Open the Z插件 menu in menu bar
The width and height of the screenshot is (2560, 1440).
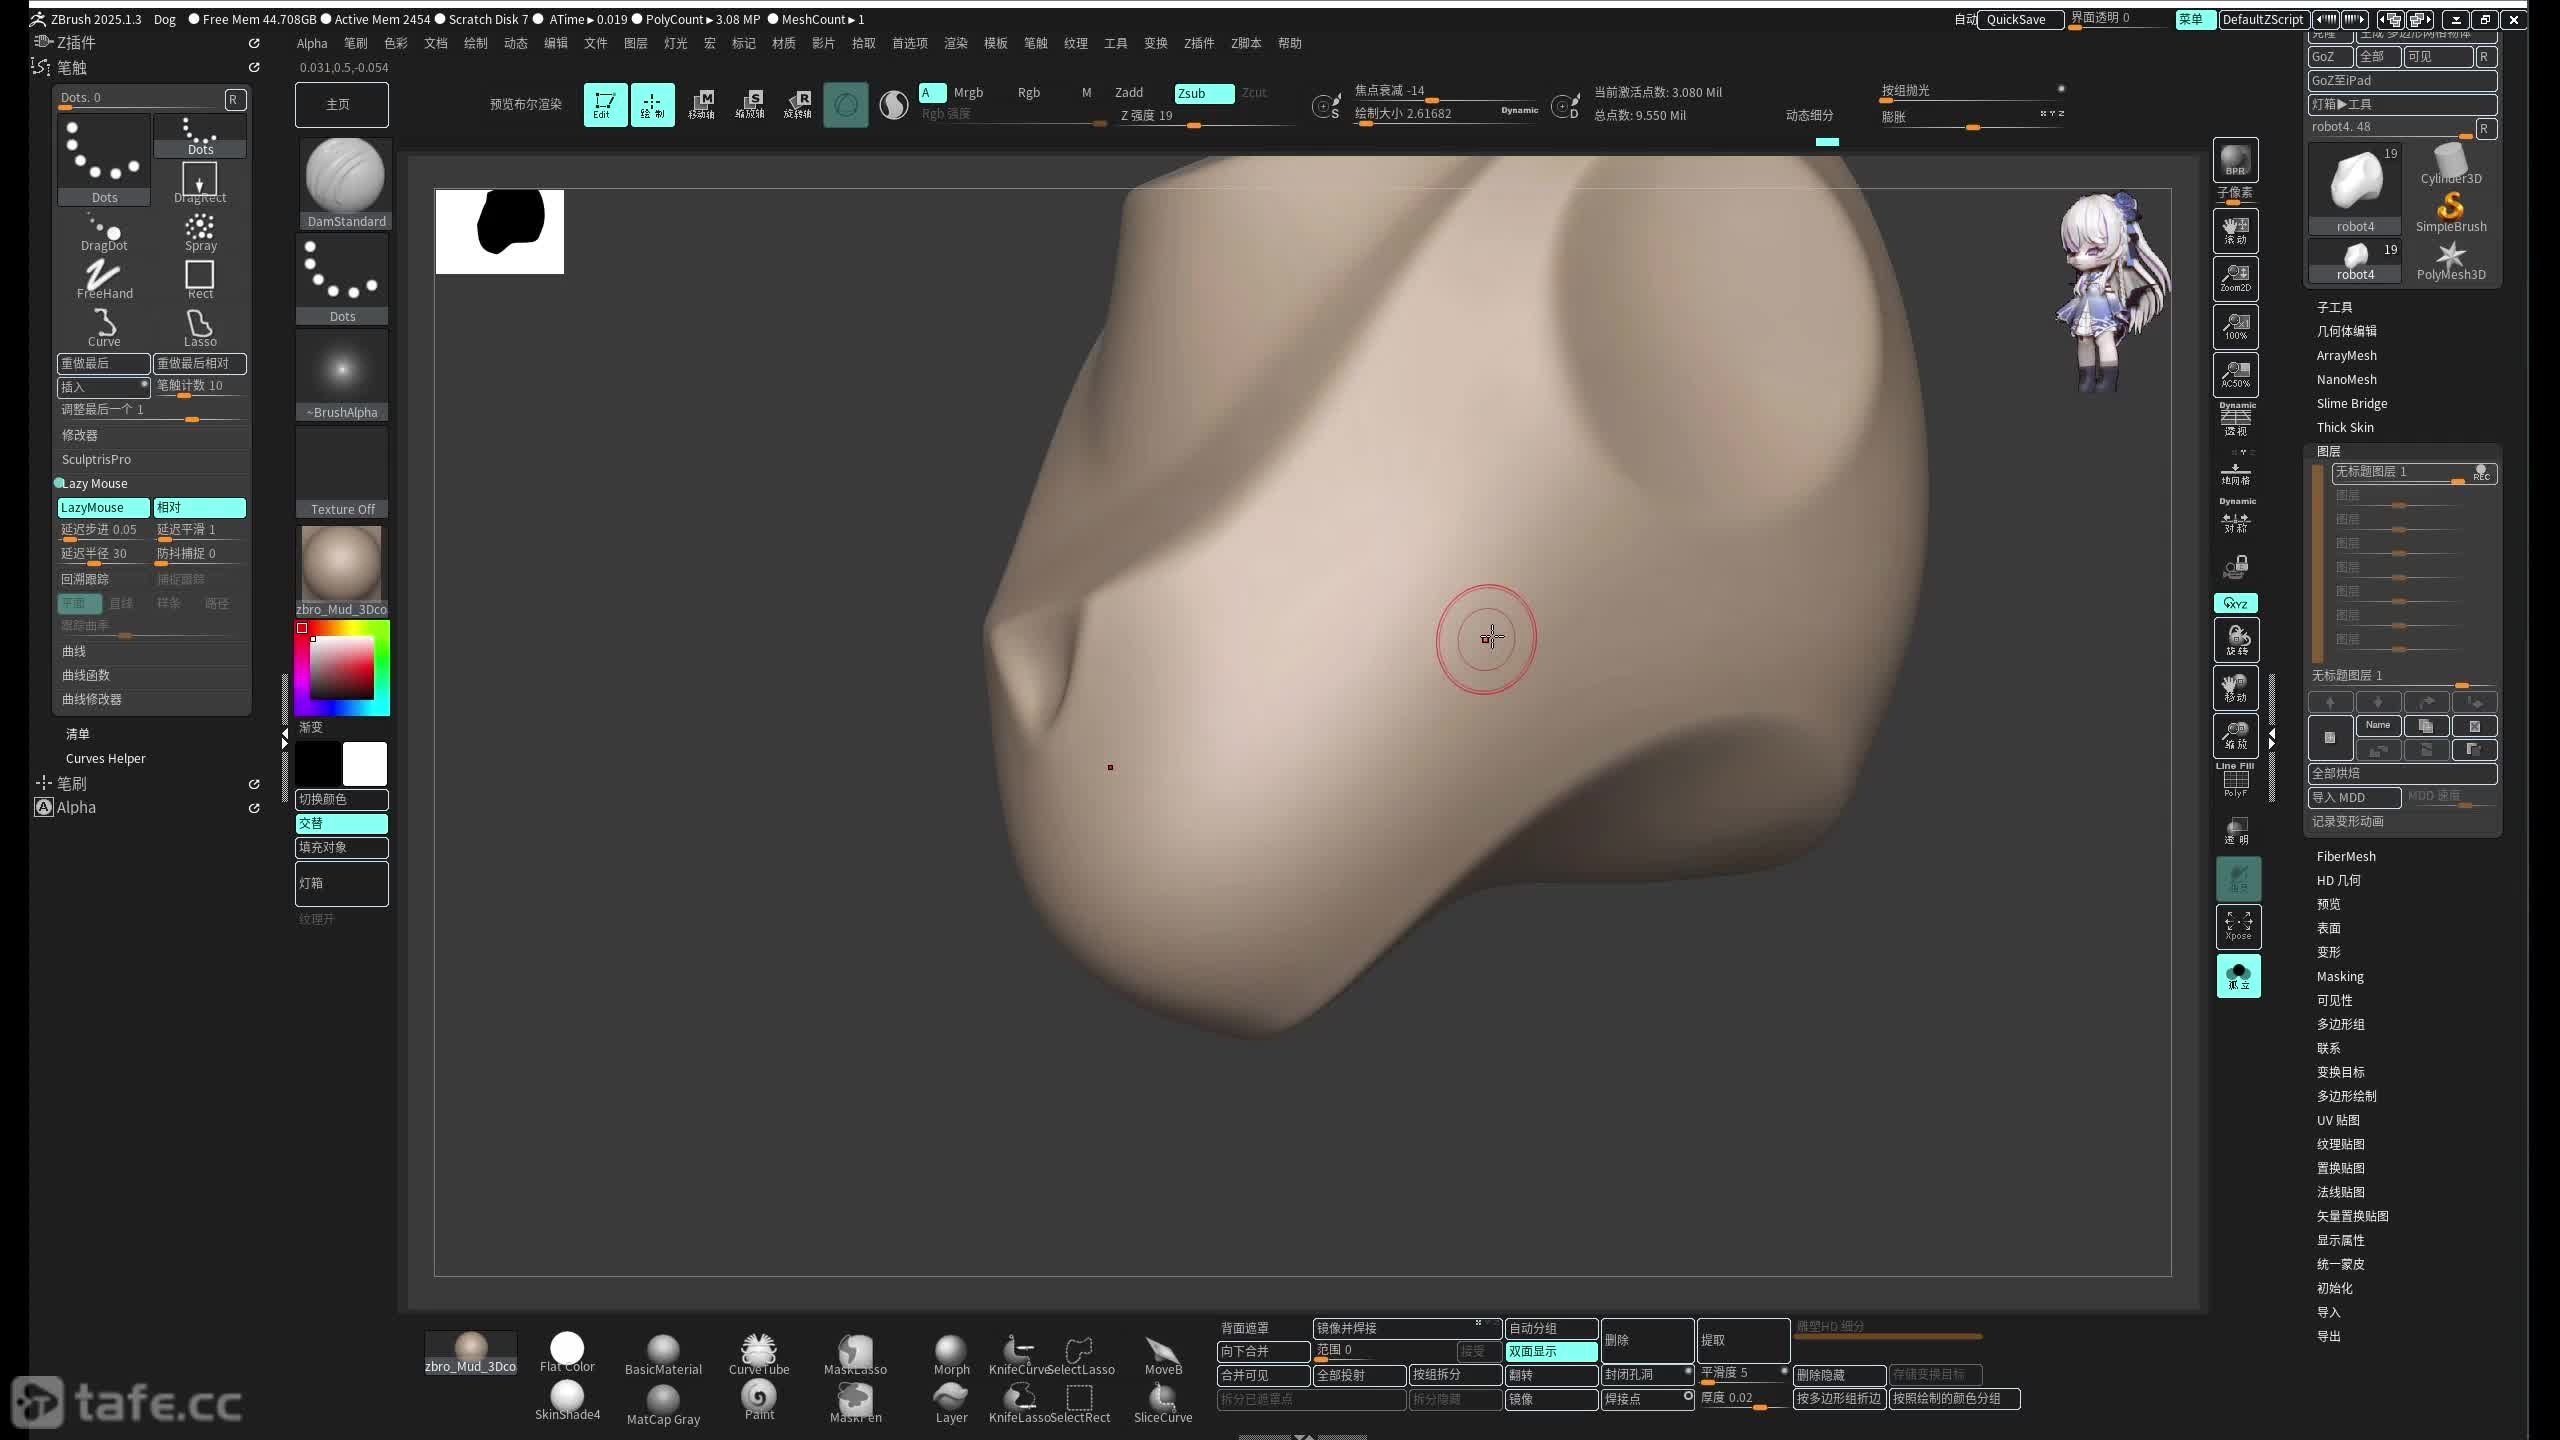1198,43
